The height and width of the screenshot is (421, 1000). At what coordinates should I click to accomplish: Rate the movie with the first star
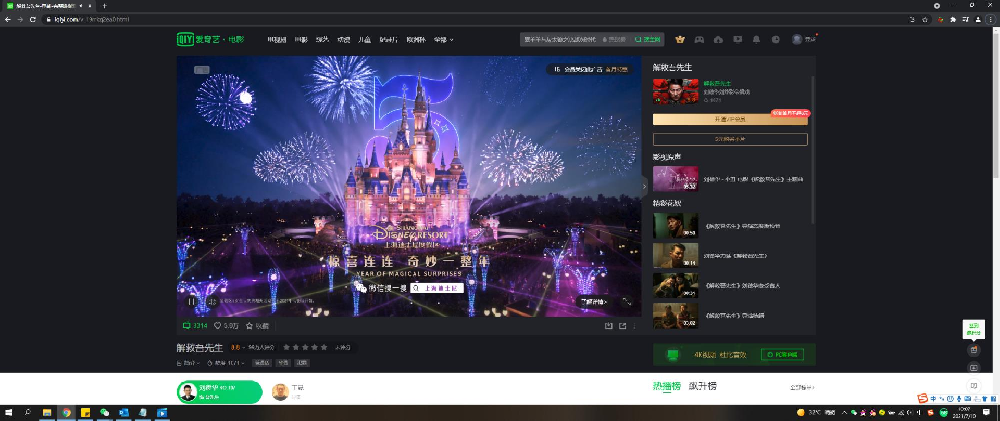pos(287,348)
